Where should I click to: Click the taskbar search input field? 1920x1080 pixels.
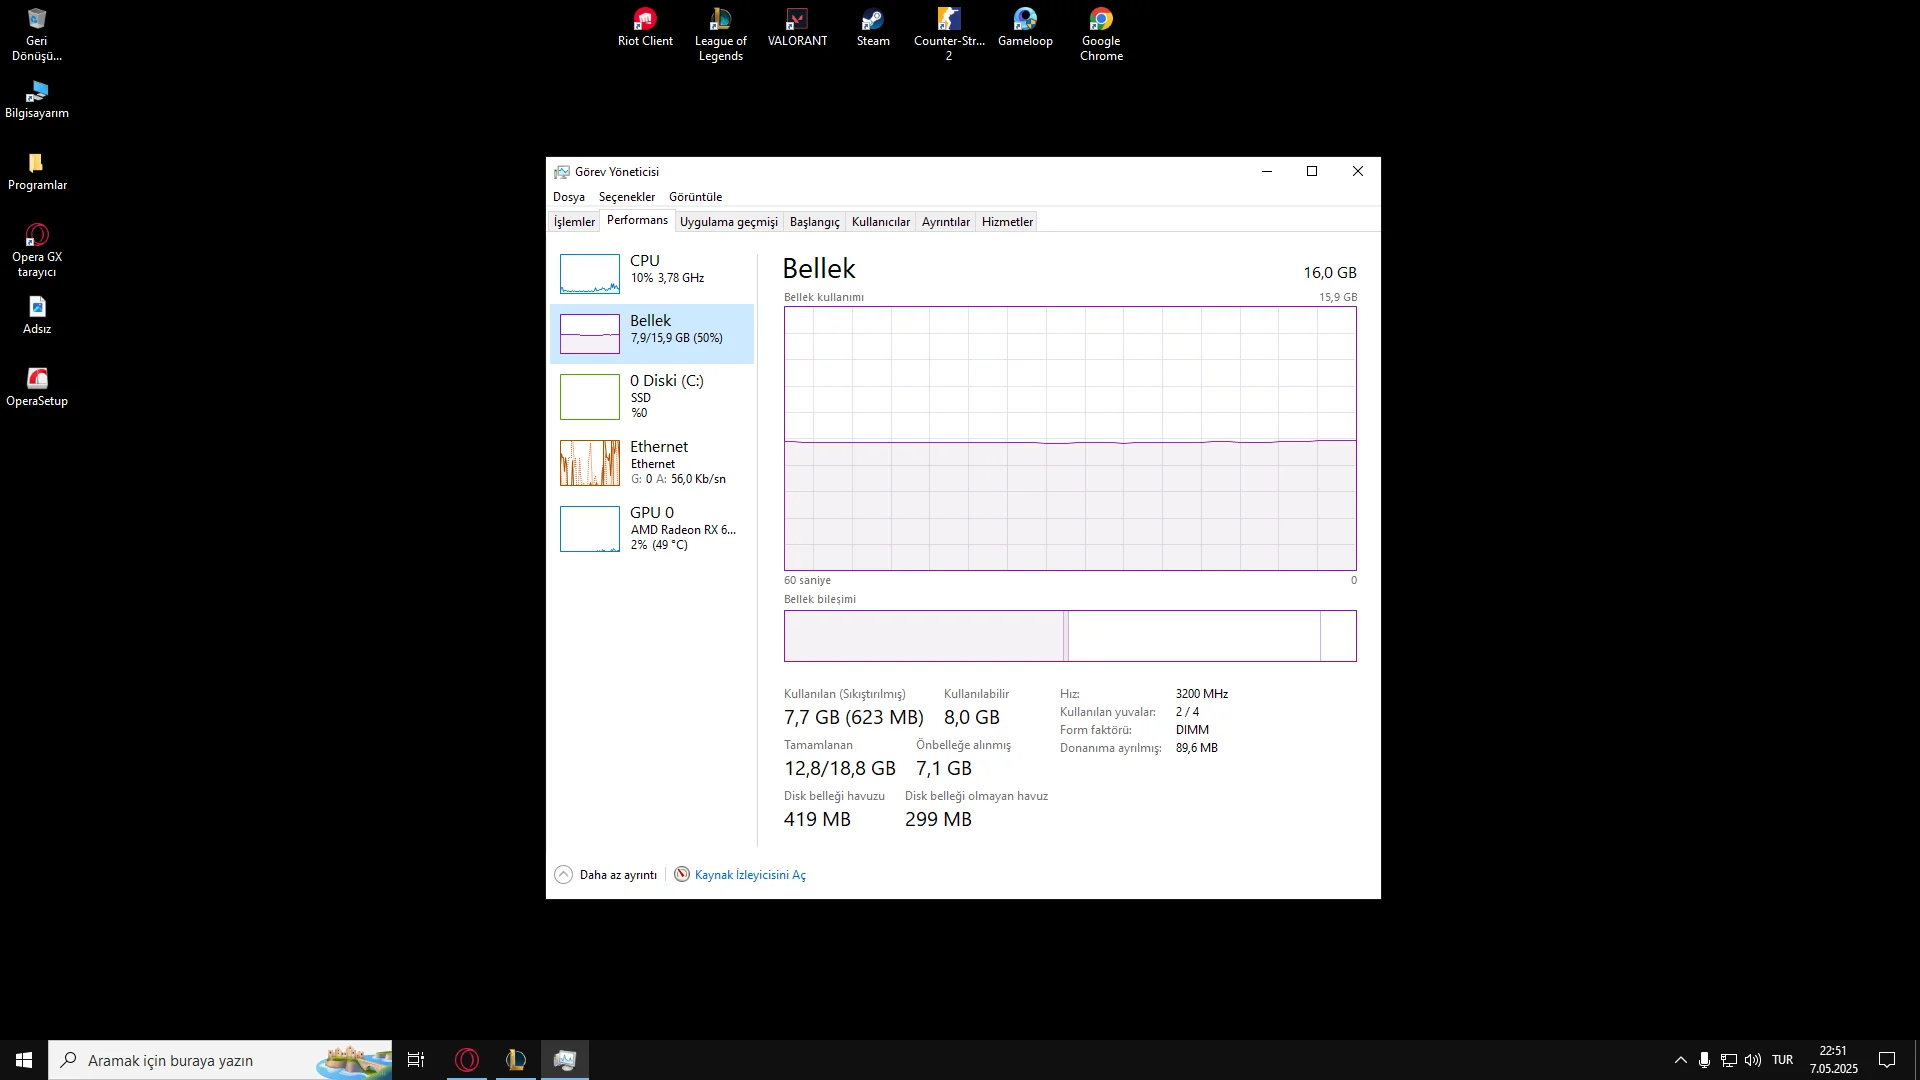200,1060
